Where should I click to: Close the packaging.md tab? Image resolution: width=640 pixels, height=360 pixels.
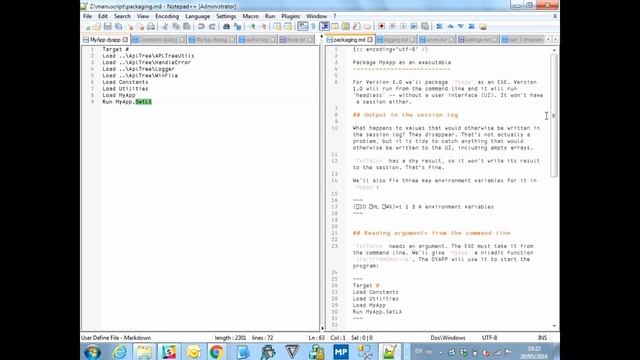370,40
